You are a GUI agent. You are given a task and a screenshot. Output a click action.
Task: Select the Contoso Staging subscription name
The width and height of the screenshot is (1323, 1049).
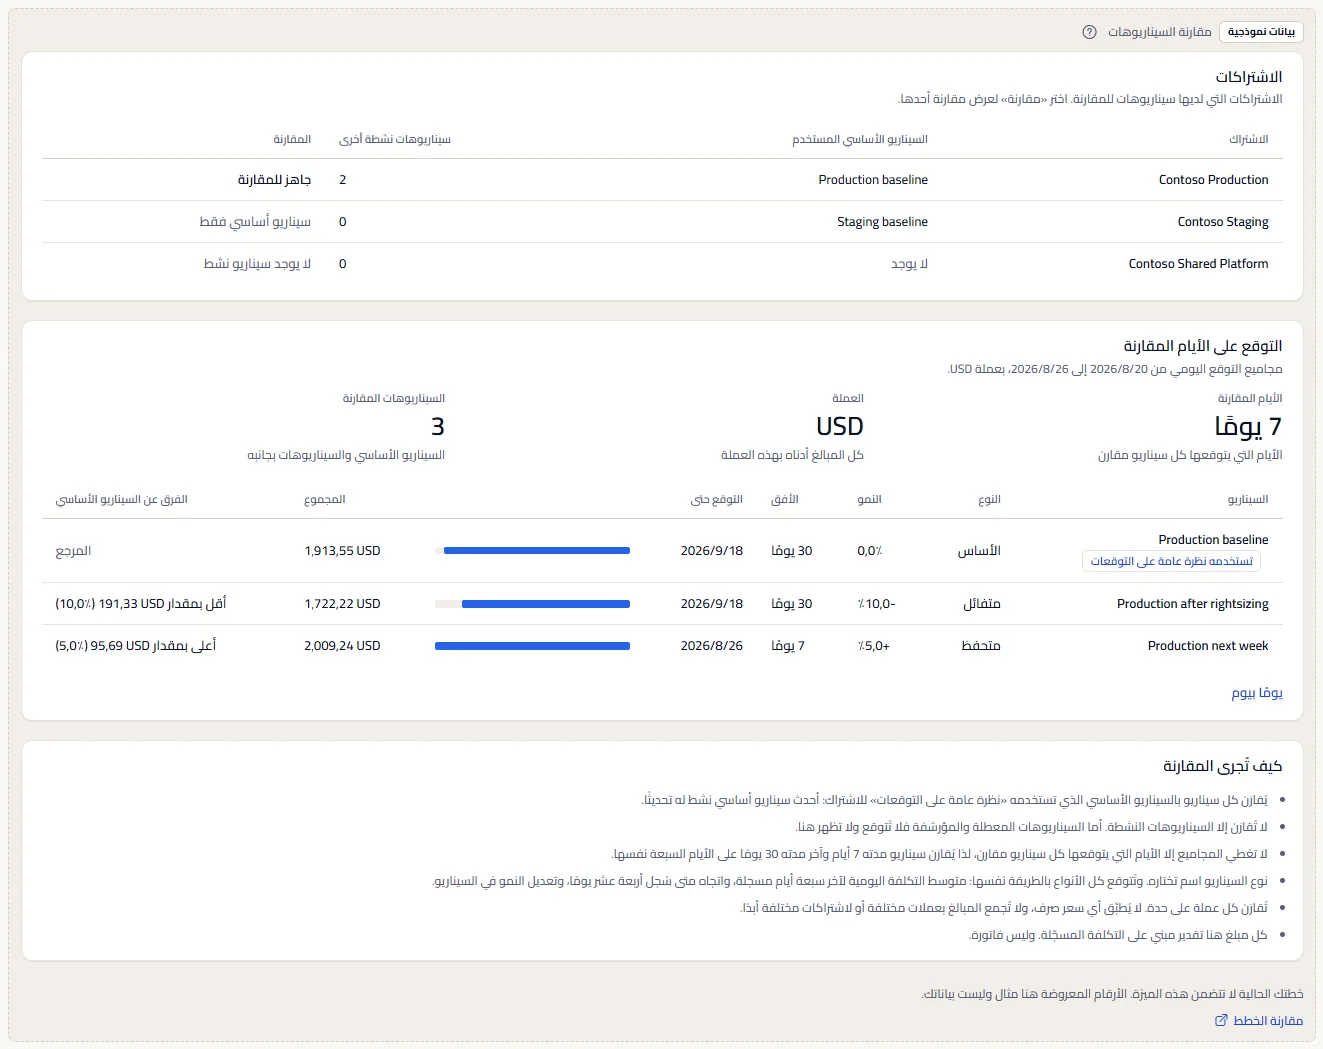[x=1223, y=222]
